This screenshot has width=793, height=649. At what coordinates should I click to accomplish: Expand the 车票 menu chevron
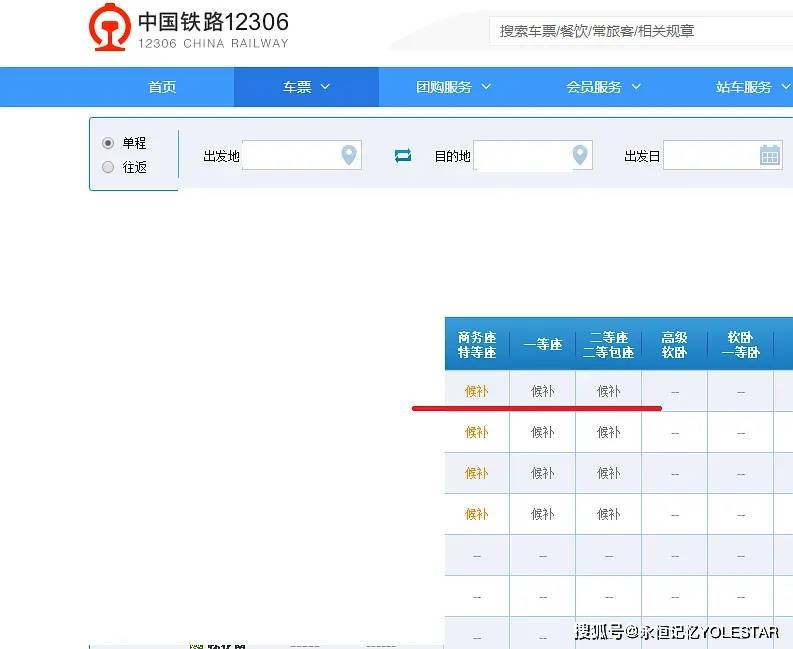tap(325, 87)
